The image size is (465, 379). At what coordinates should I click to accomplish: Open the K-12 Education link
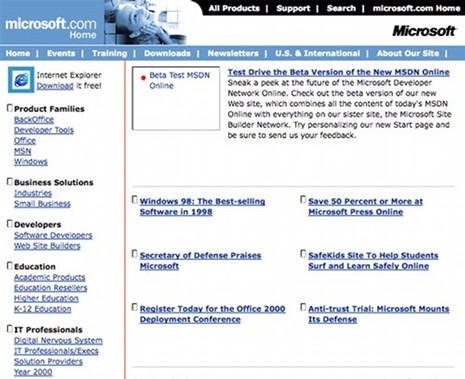43,309
